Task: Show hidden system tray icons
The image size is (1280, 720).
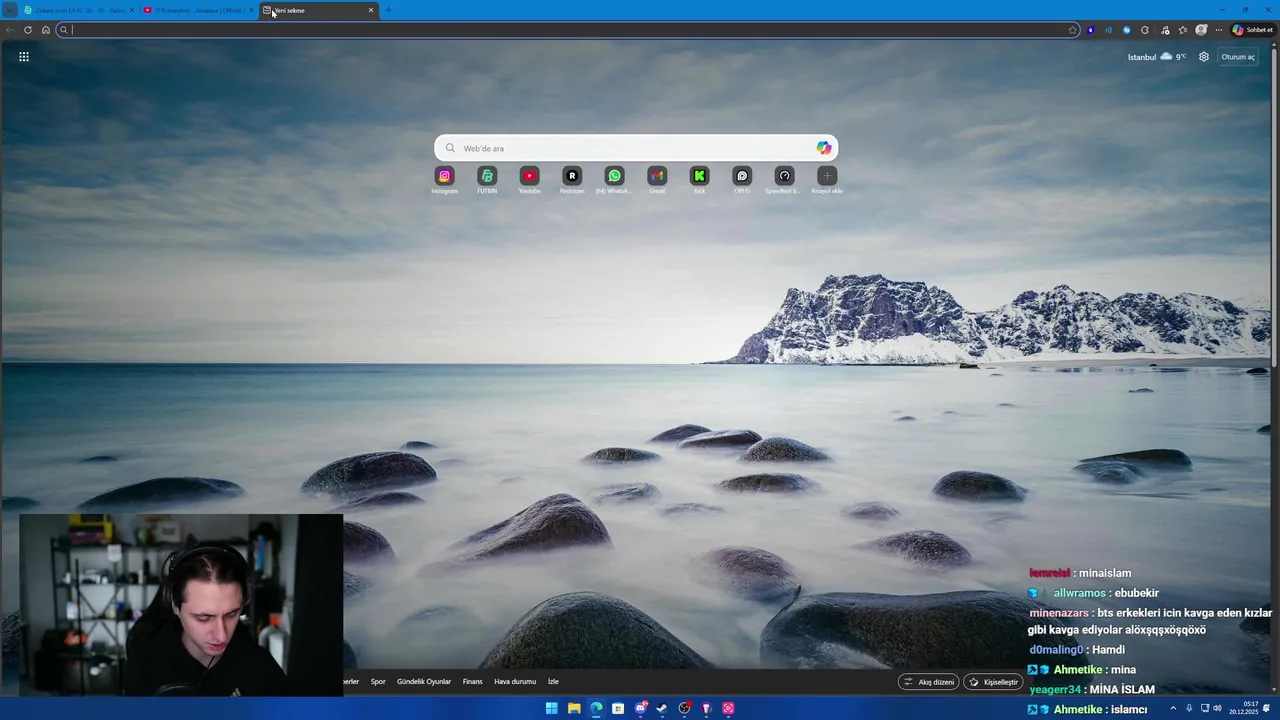Action: (x=1174, y=708)
